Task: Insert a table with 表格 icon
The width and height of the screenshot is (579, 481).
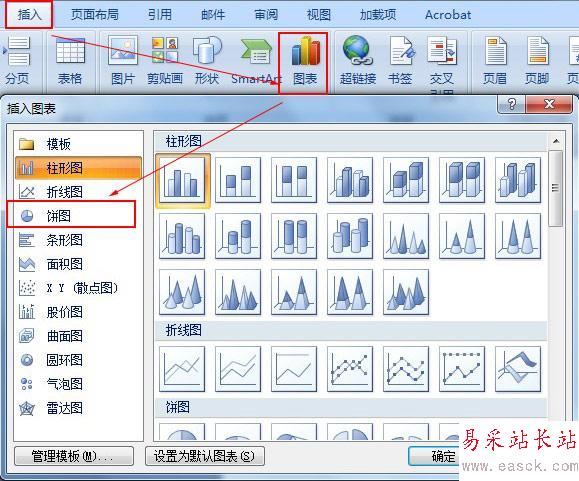Action: [70, 61]
